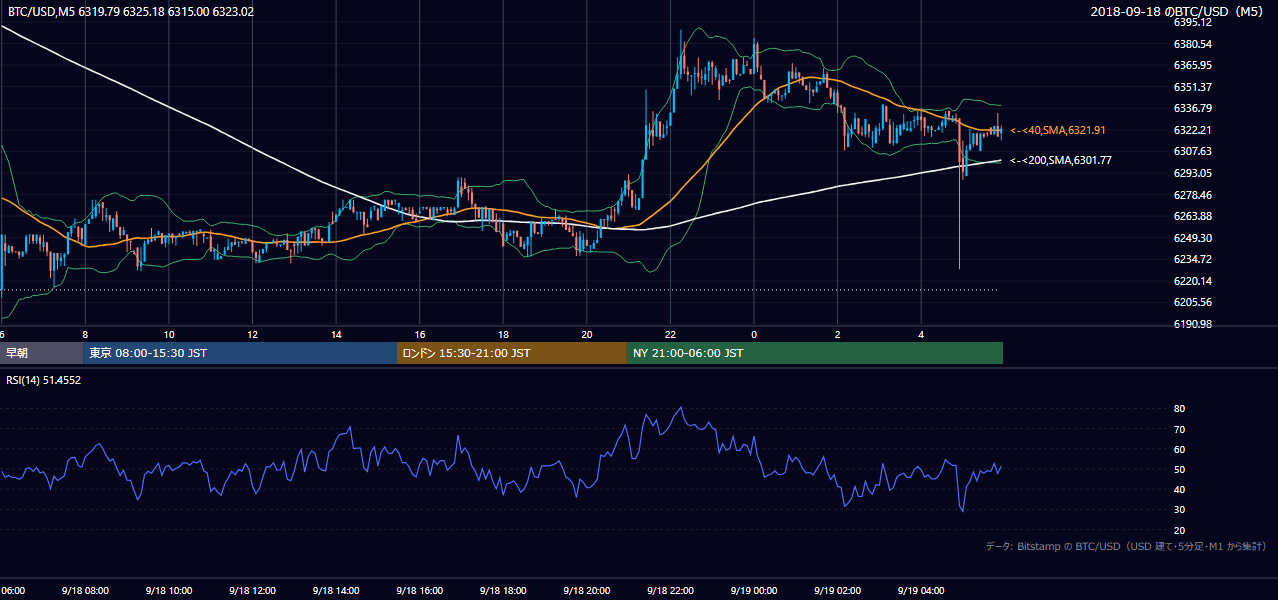This screenshot has width=1278, height=600.
Task: Click the 6293.05 price axis label
Action: point(1192,173)
